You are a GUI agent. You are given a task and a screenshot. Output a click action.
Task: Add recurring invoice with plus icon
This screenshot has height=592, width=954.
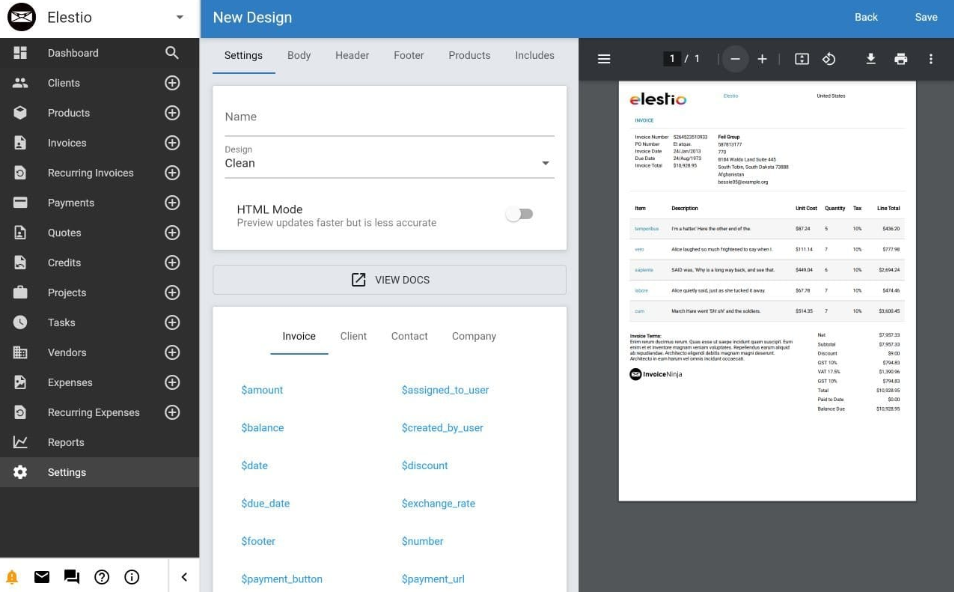pyautogui.click(x=172, y=173)
